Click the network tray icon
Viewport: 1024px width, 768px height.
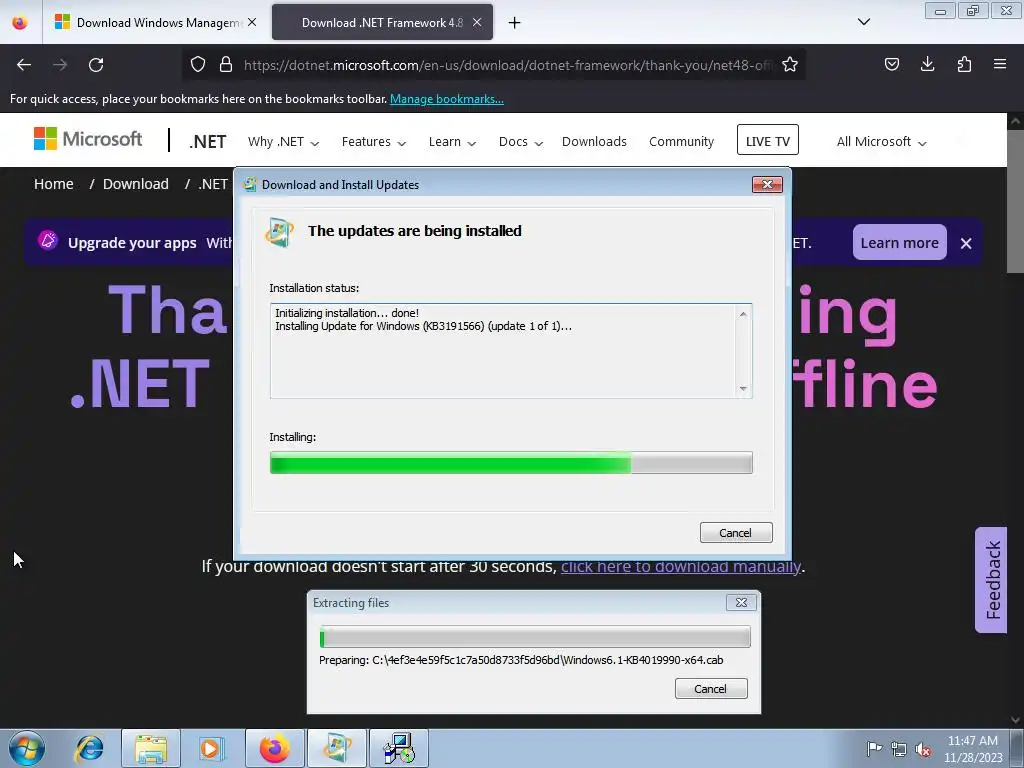pos(899,749)
